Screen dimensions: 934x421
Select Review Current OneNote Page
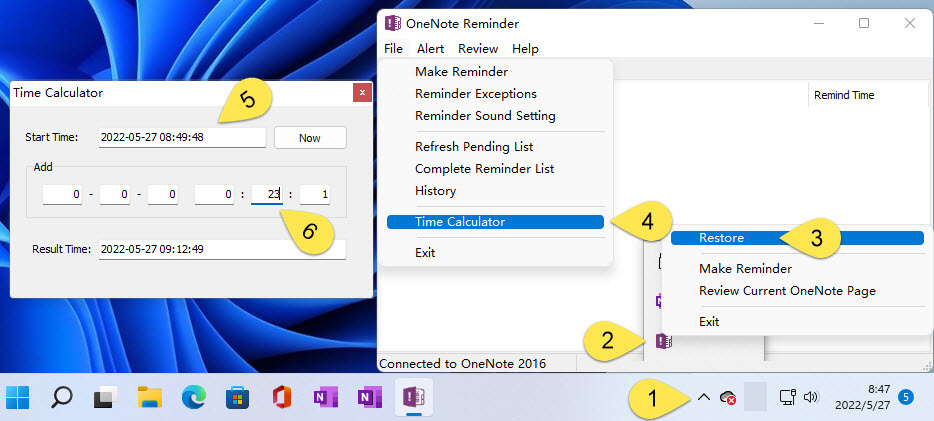point(797,291)
